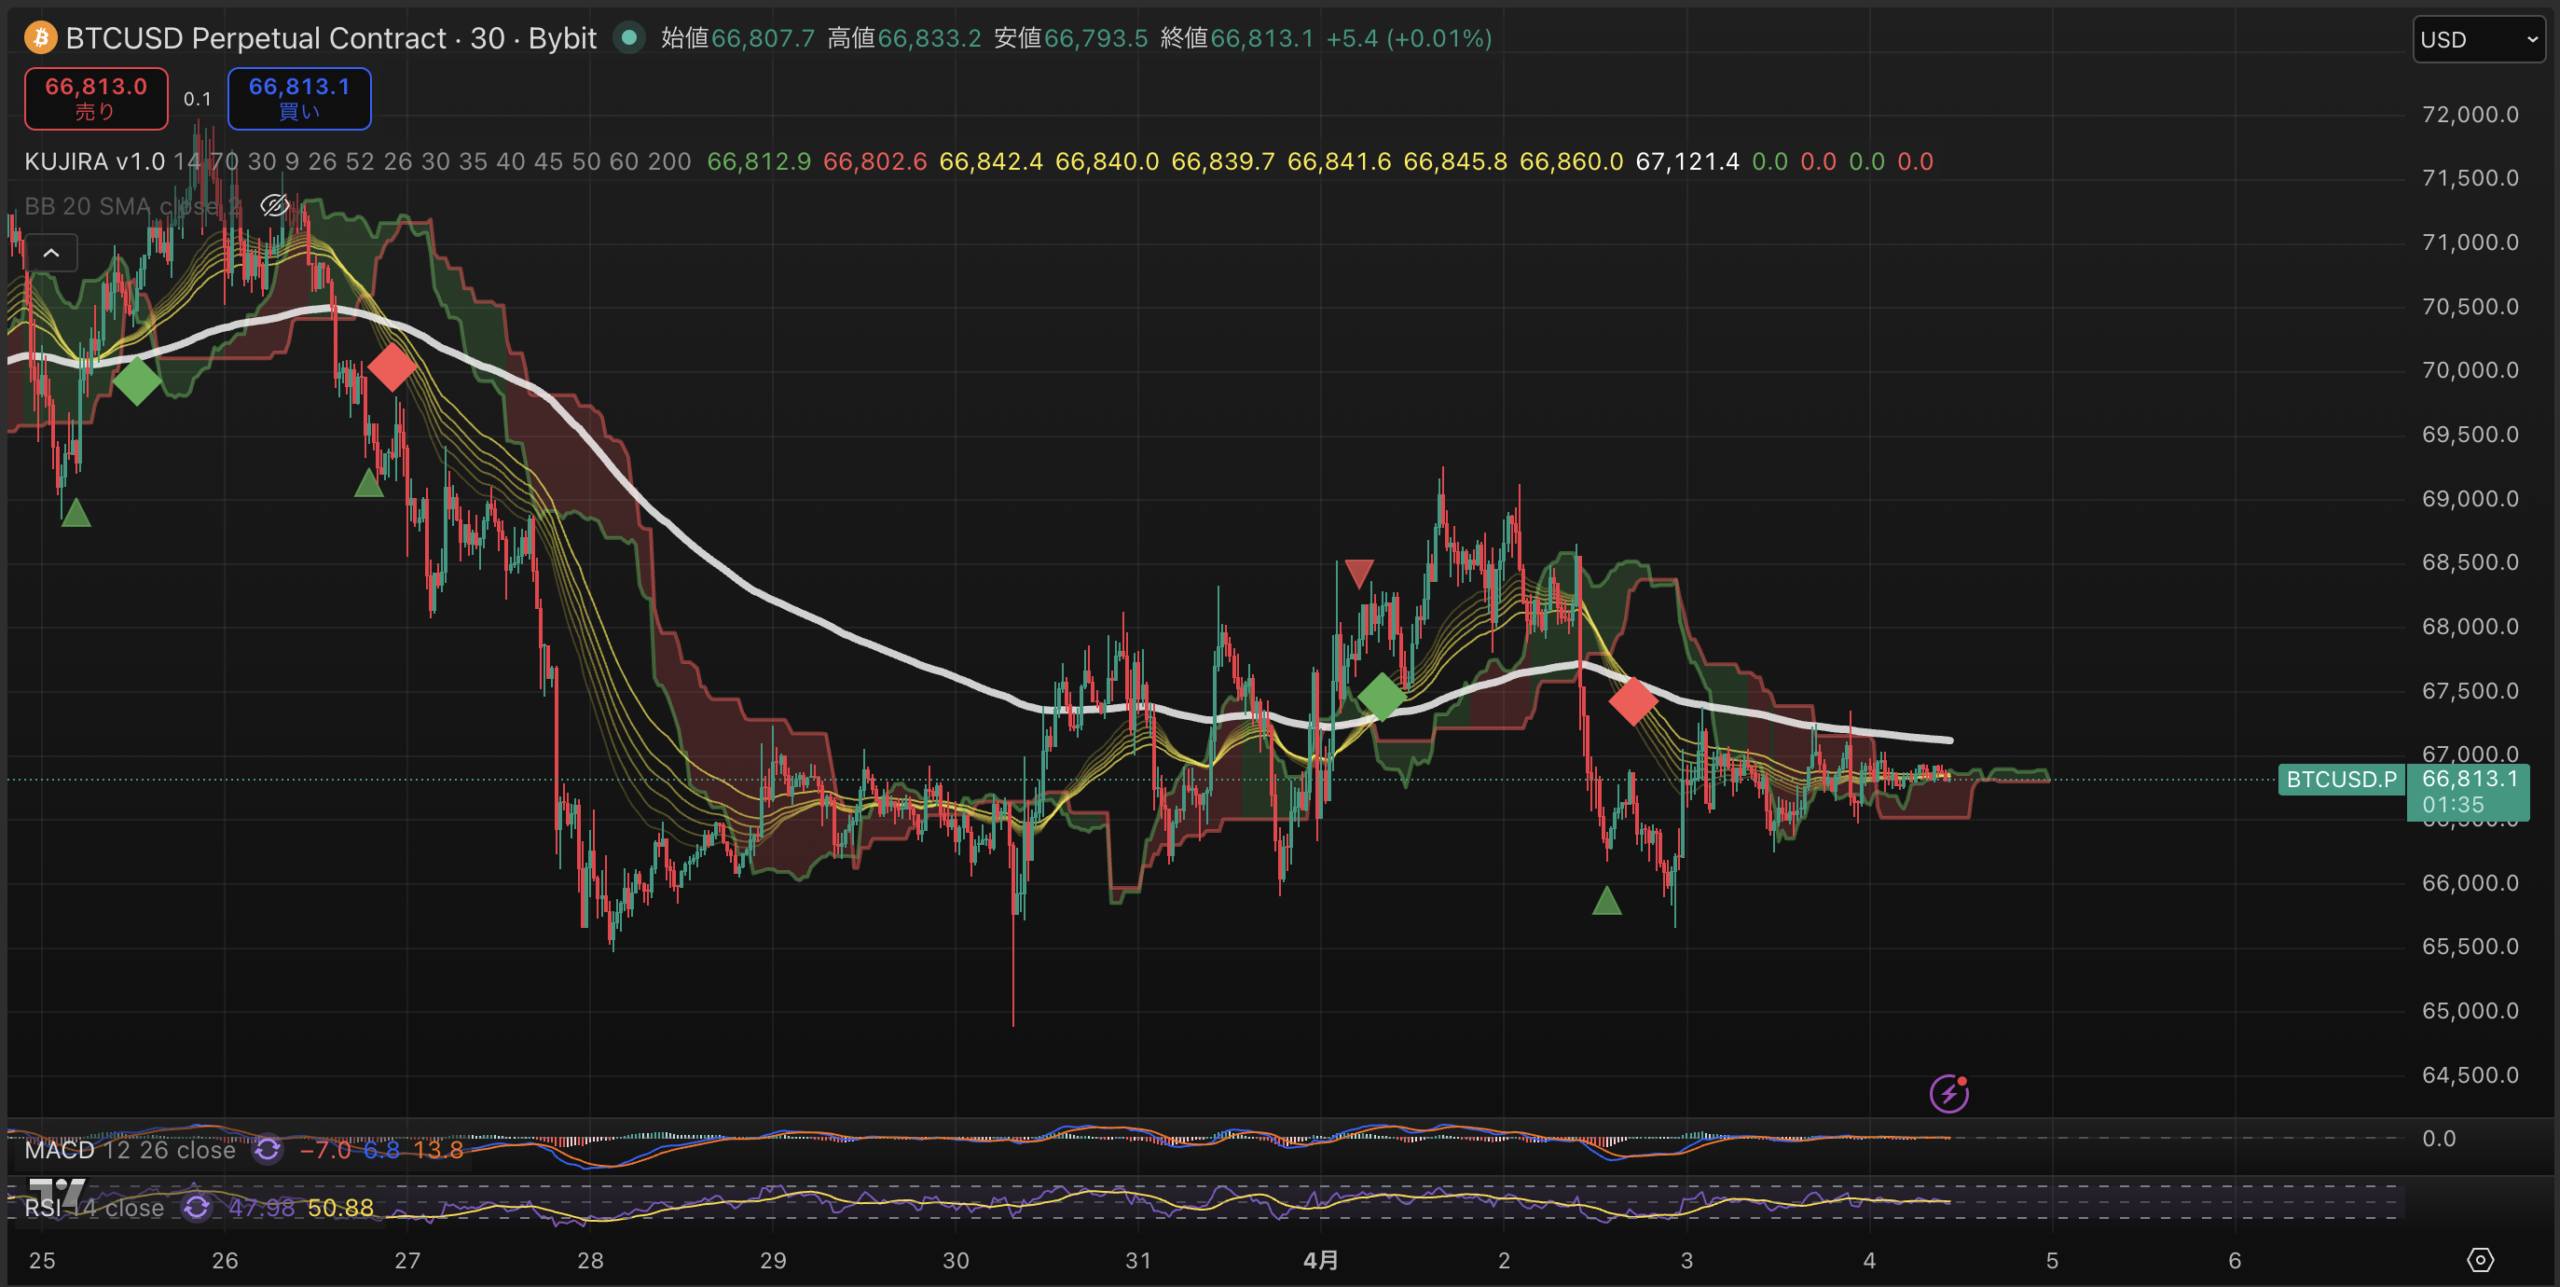Open chart settings hexagon gear icon
Screen dimensions: 2560x1287
point(2480,1260)
